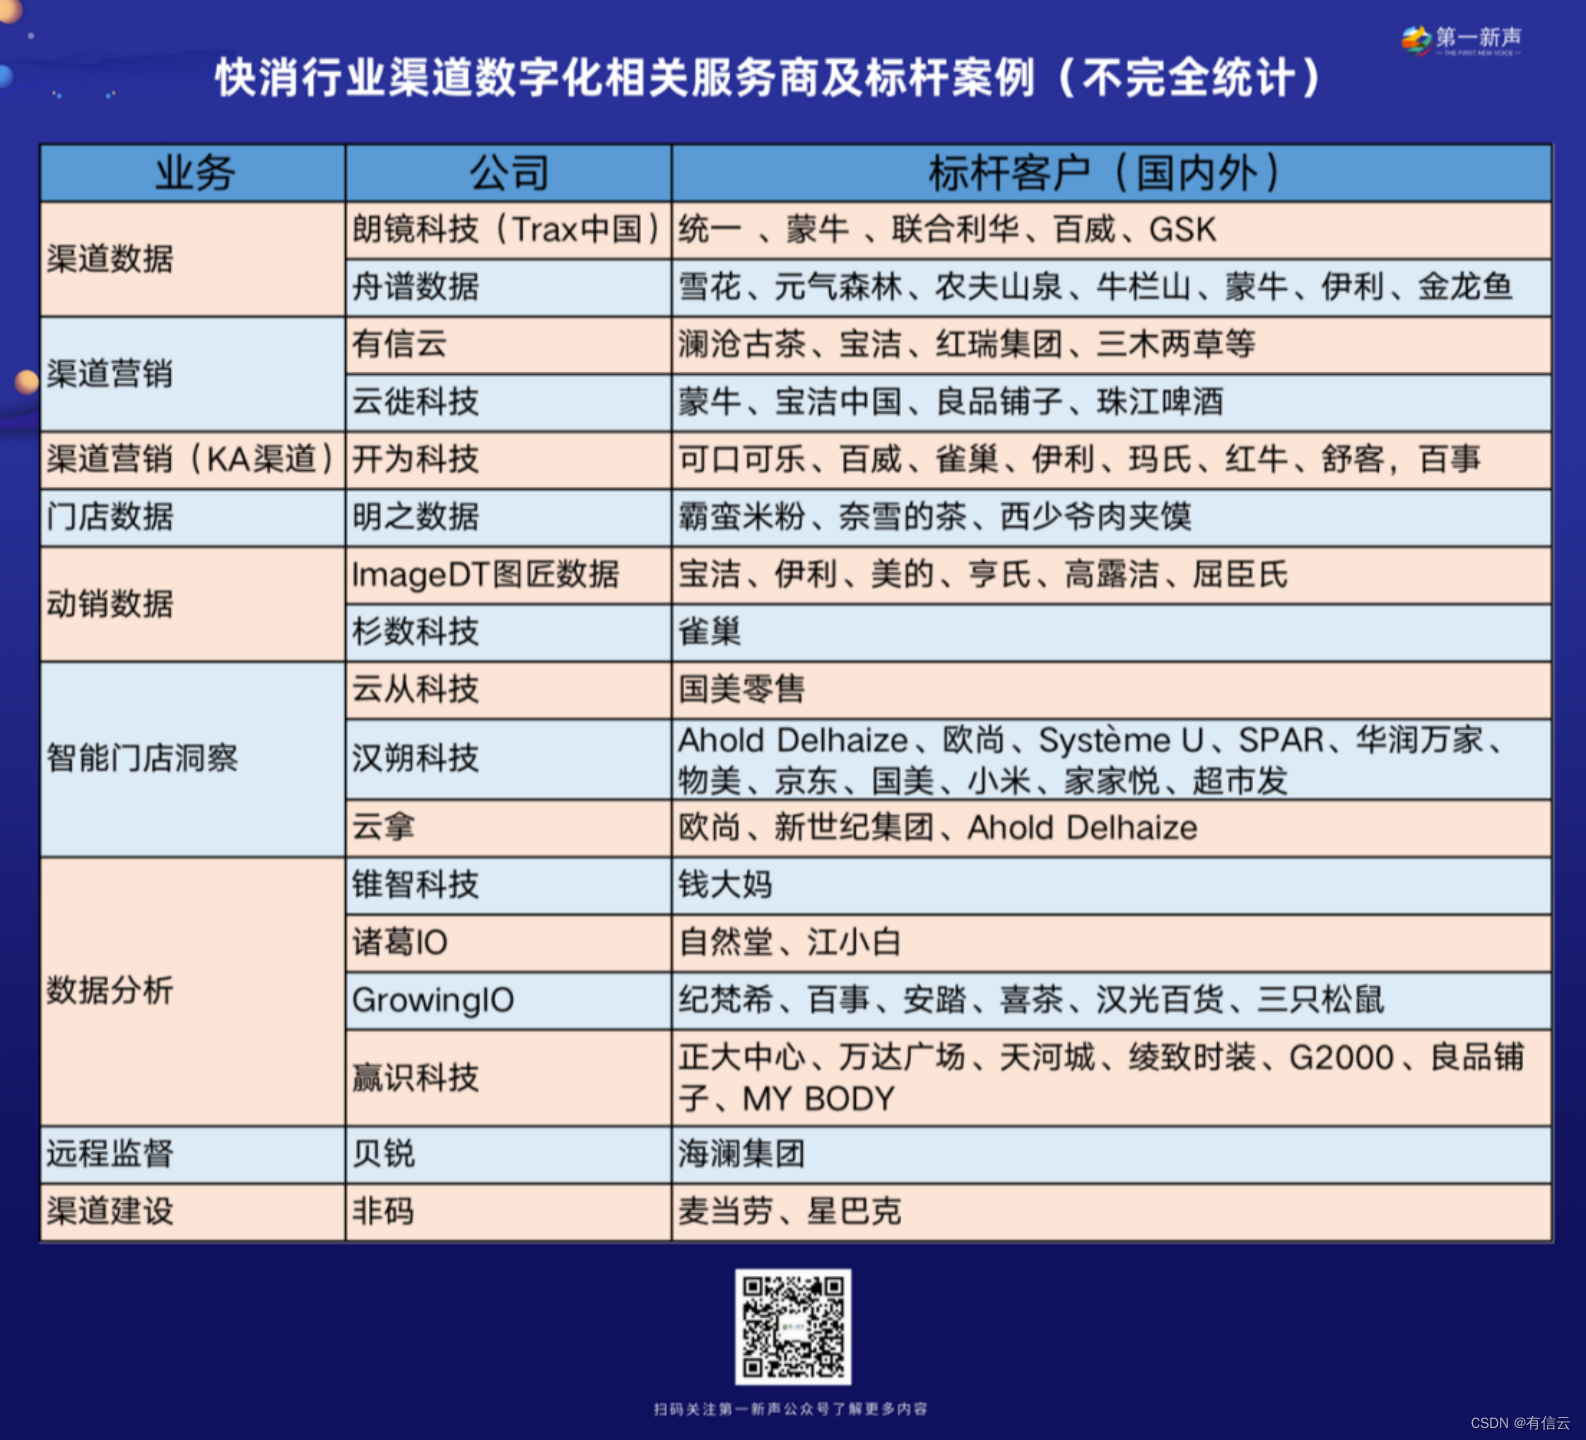Click the 数据分析 business cell
The width and height of the screenshot is (1586, 1440).
tap(193, 991)
